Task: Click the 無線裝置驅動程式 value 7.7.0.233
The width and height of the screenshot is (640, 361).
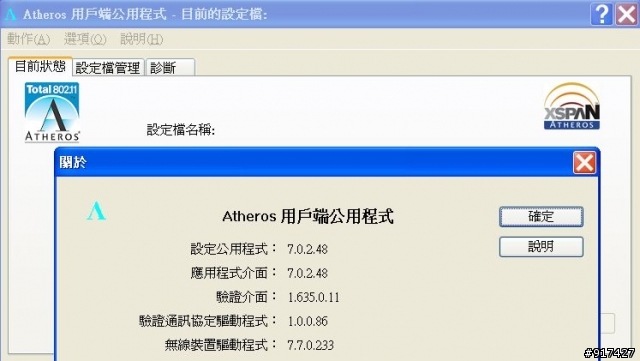Action: (310, 345)
